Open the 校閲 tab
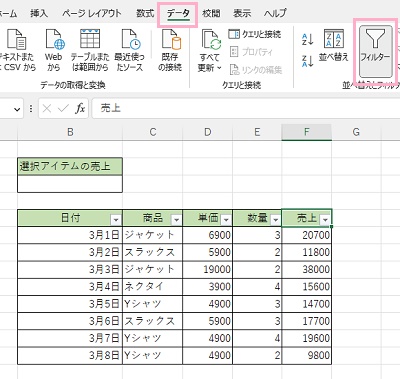The height and width of the screenshot is (379, 400). click(x=211, y=13)
